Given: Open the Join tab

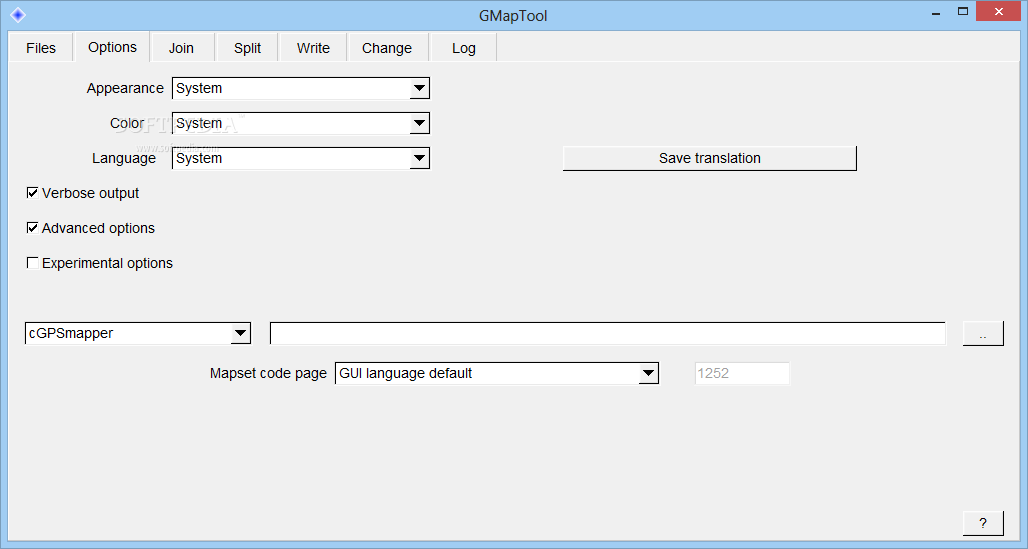Looking at the screenshot, I should pos(181,48).
